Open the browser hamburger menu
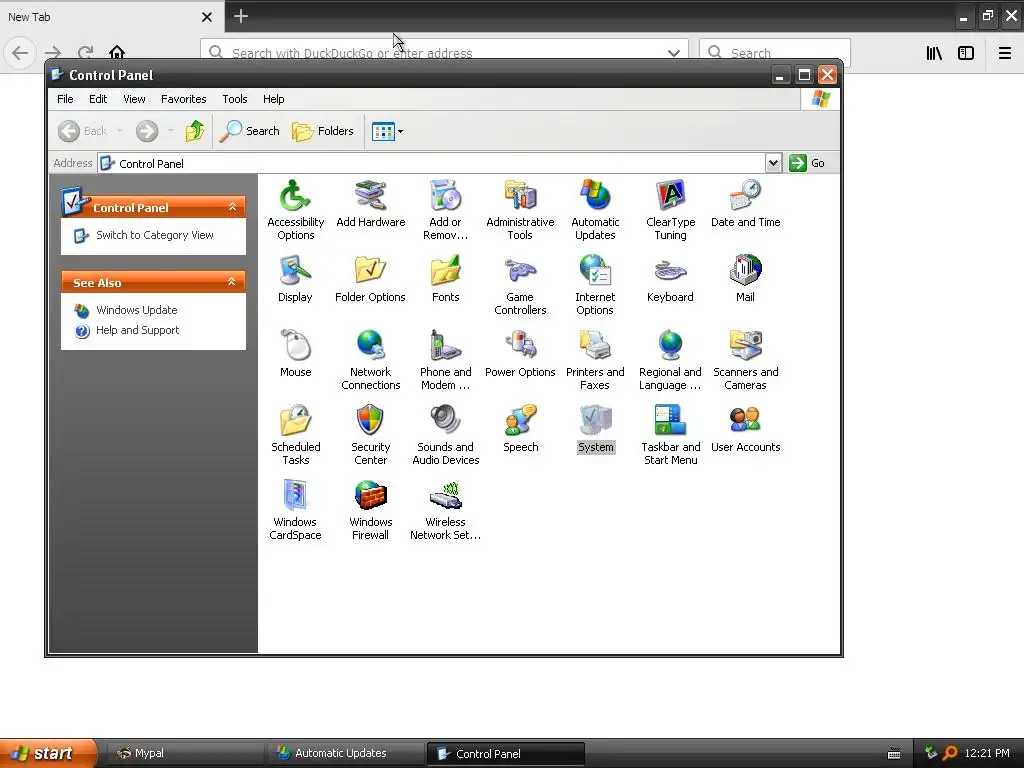Screen dimensions: 1024x768 click(1004, 53)
